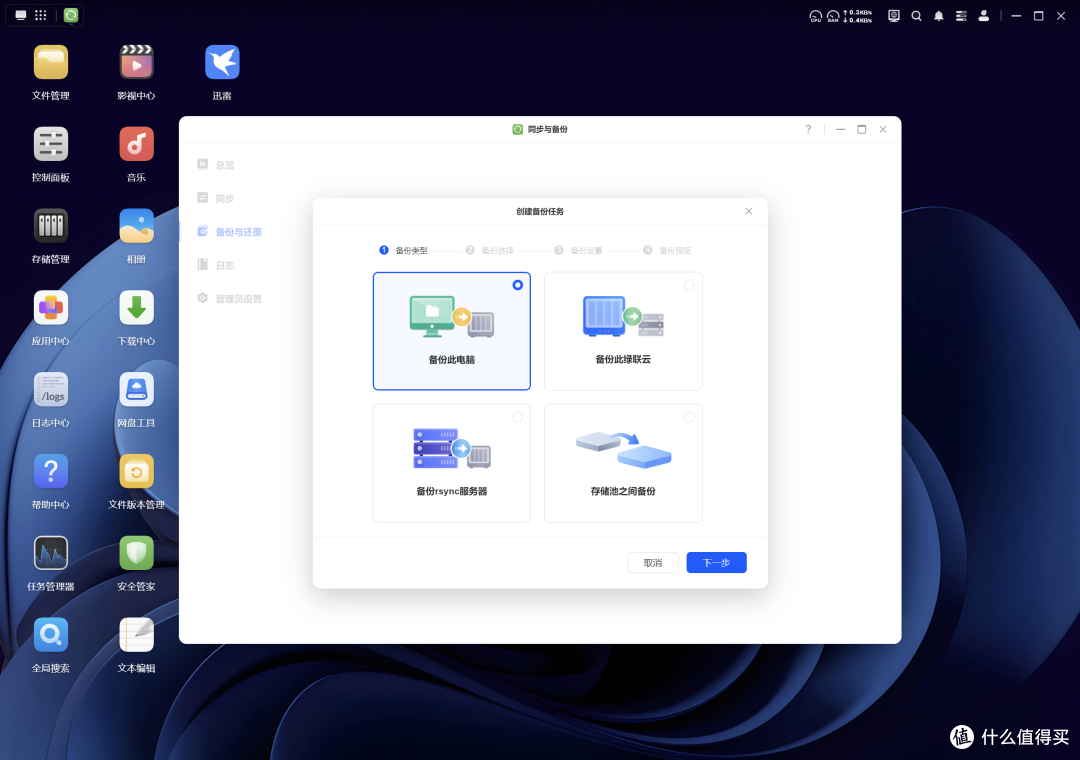Open the app grid launcher icon
1080x760 pixels.
point(41,15)
